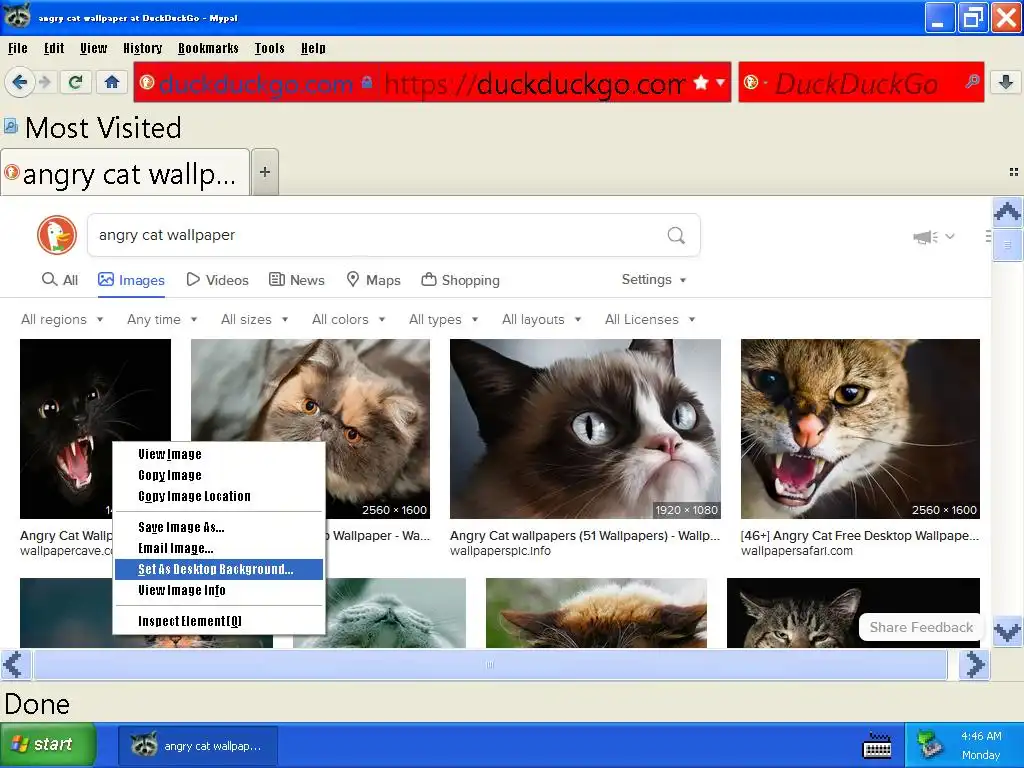Open the View menu

pyautogui.click(x=93, y=48)
